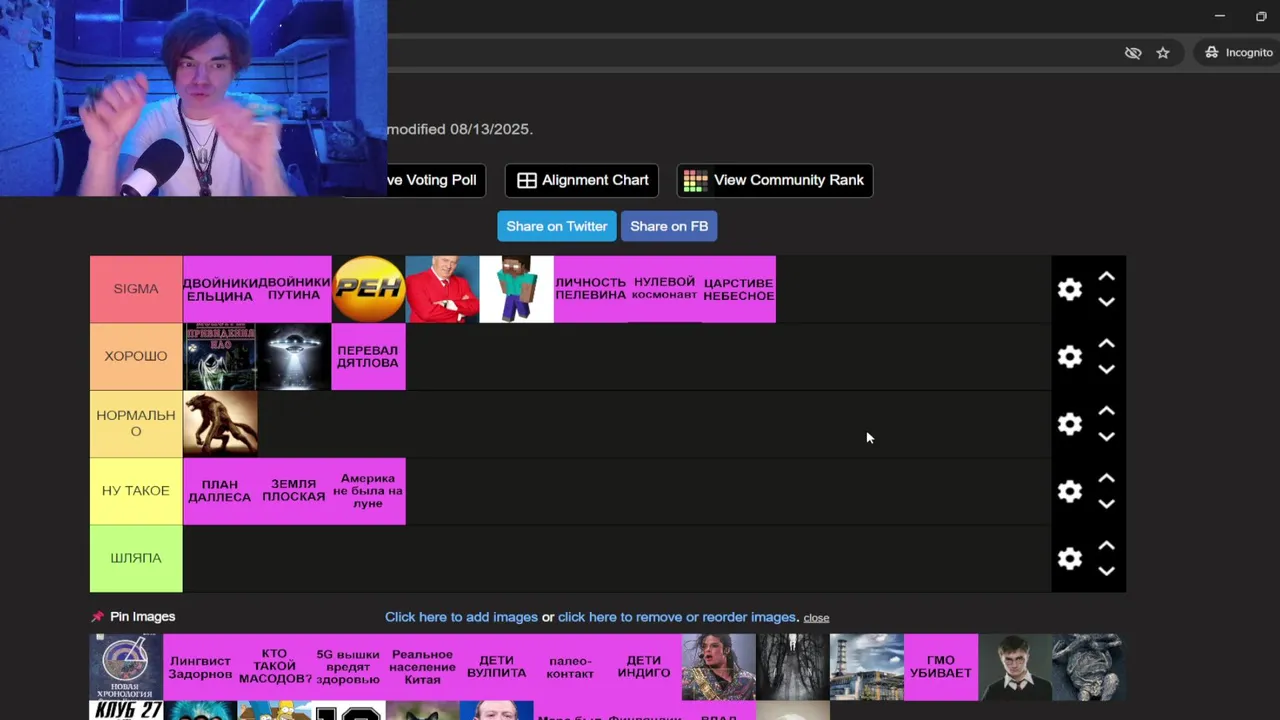Viewport: 1280px width, 720px height.
Task: Pick the Новая Хронология image
Action: (126, 667)
